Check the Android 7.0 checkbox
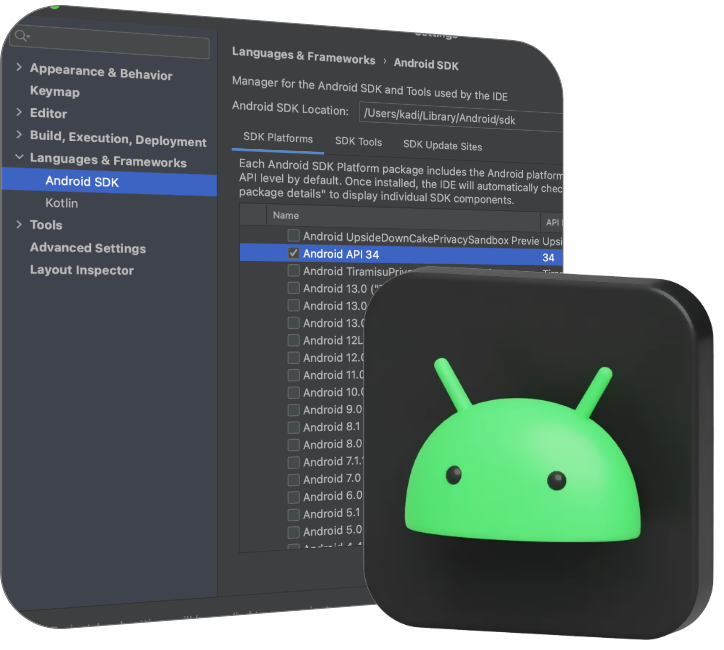Image resolution: width=724 pixels, height=650 pixels. coord(293,480)
